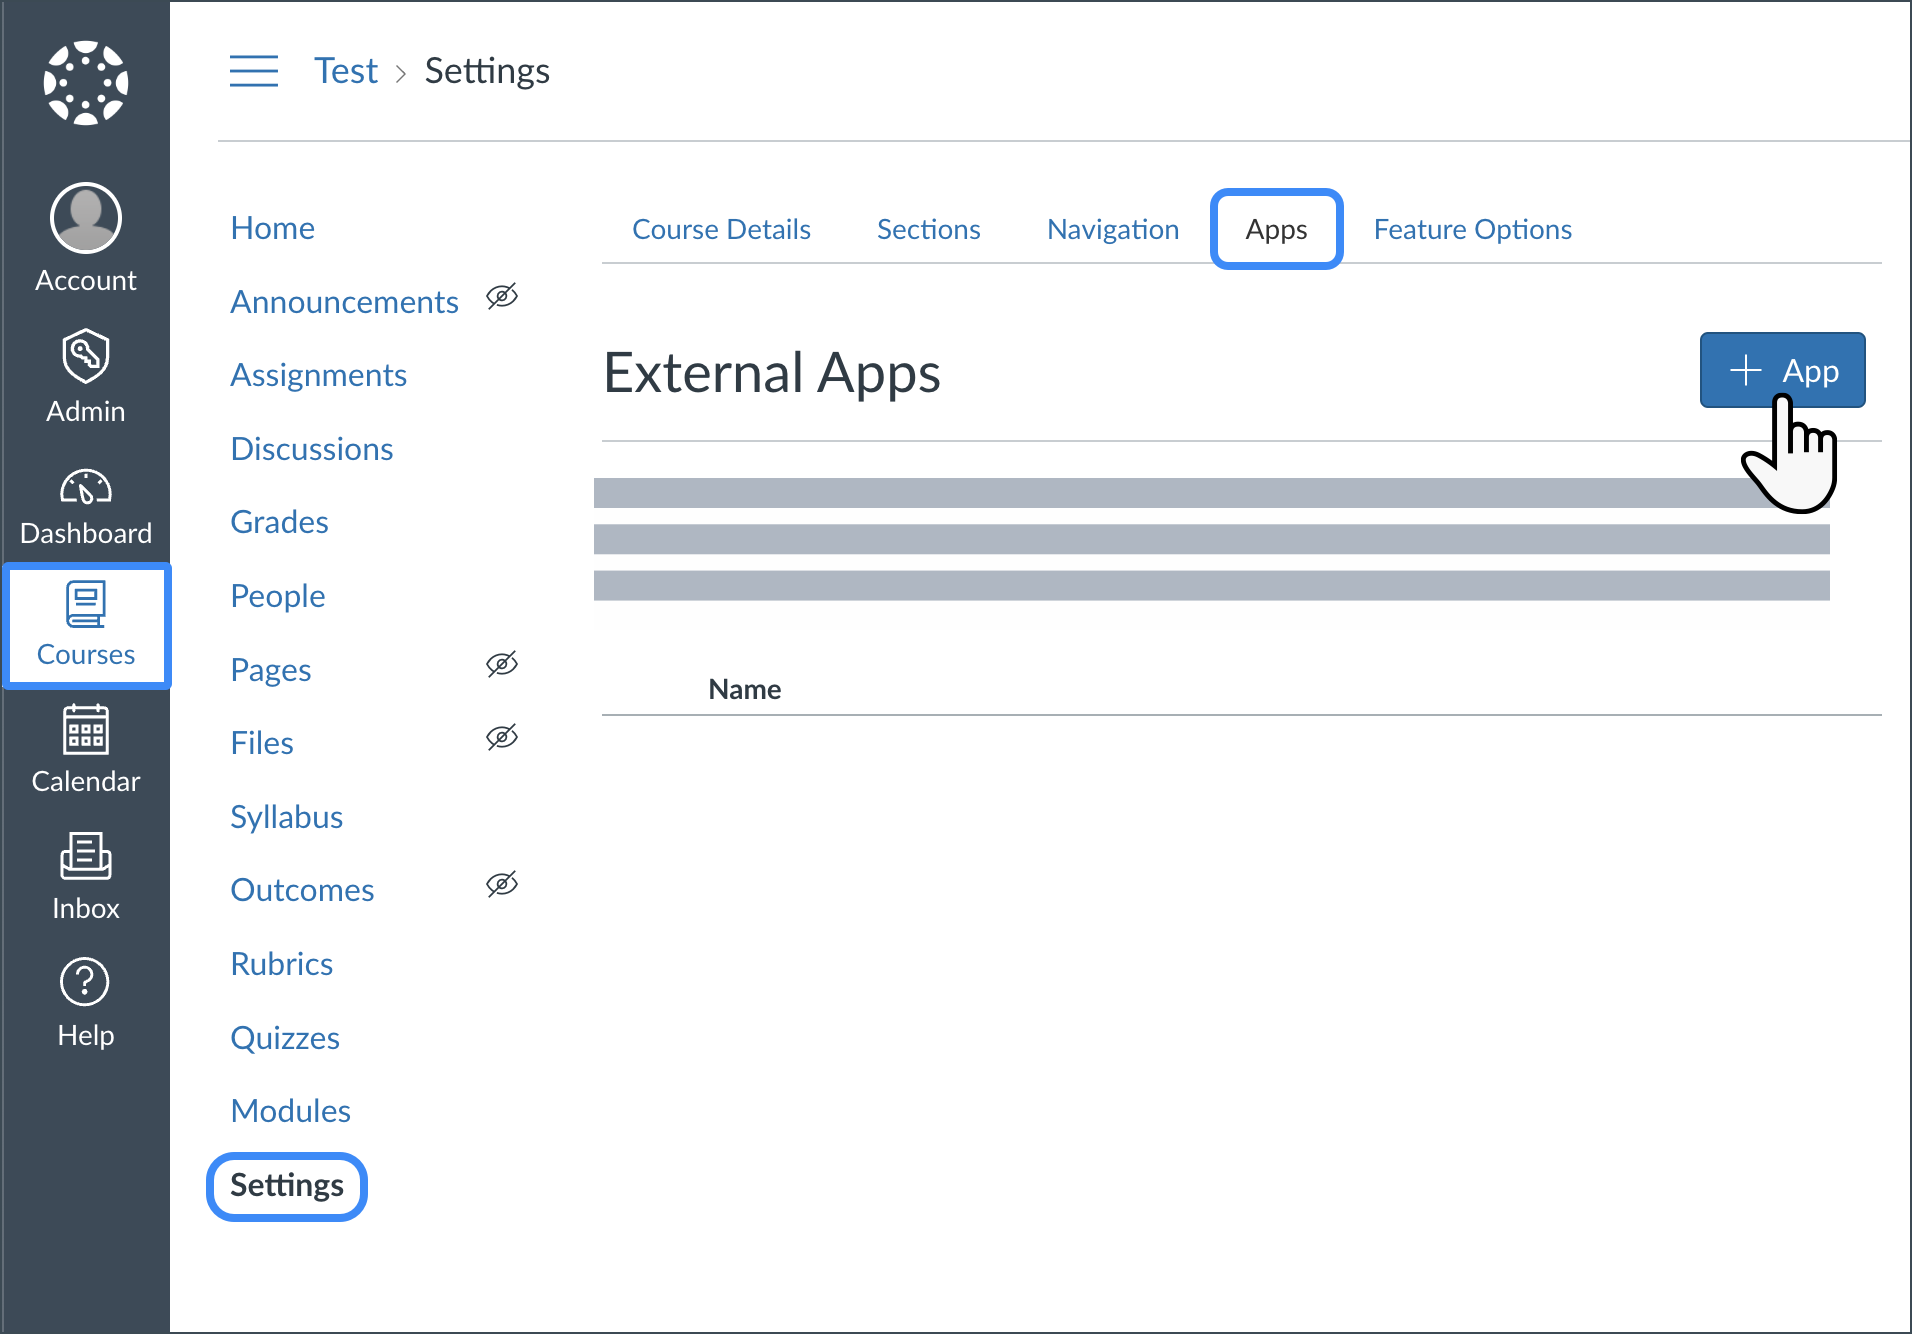The height and width of the screenshot is (1334, 1912).
Task: Open Settings in the course menu
Action: tap(287, 1186)
